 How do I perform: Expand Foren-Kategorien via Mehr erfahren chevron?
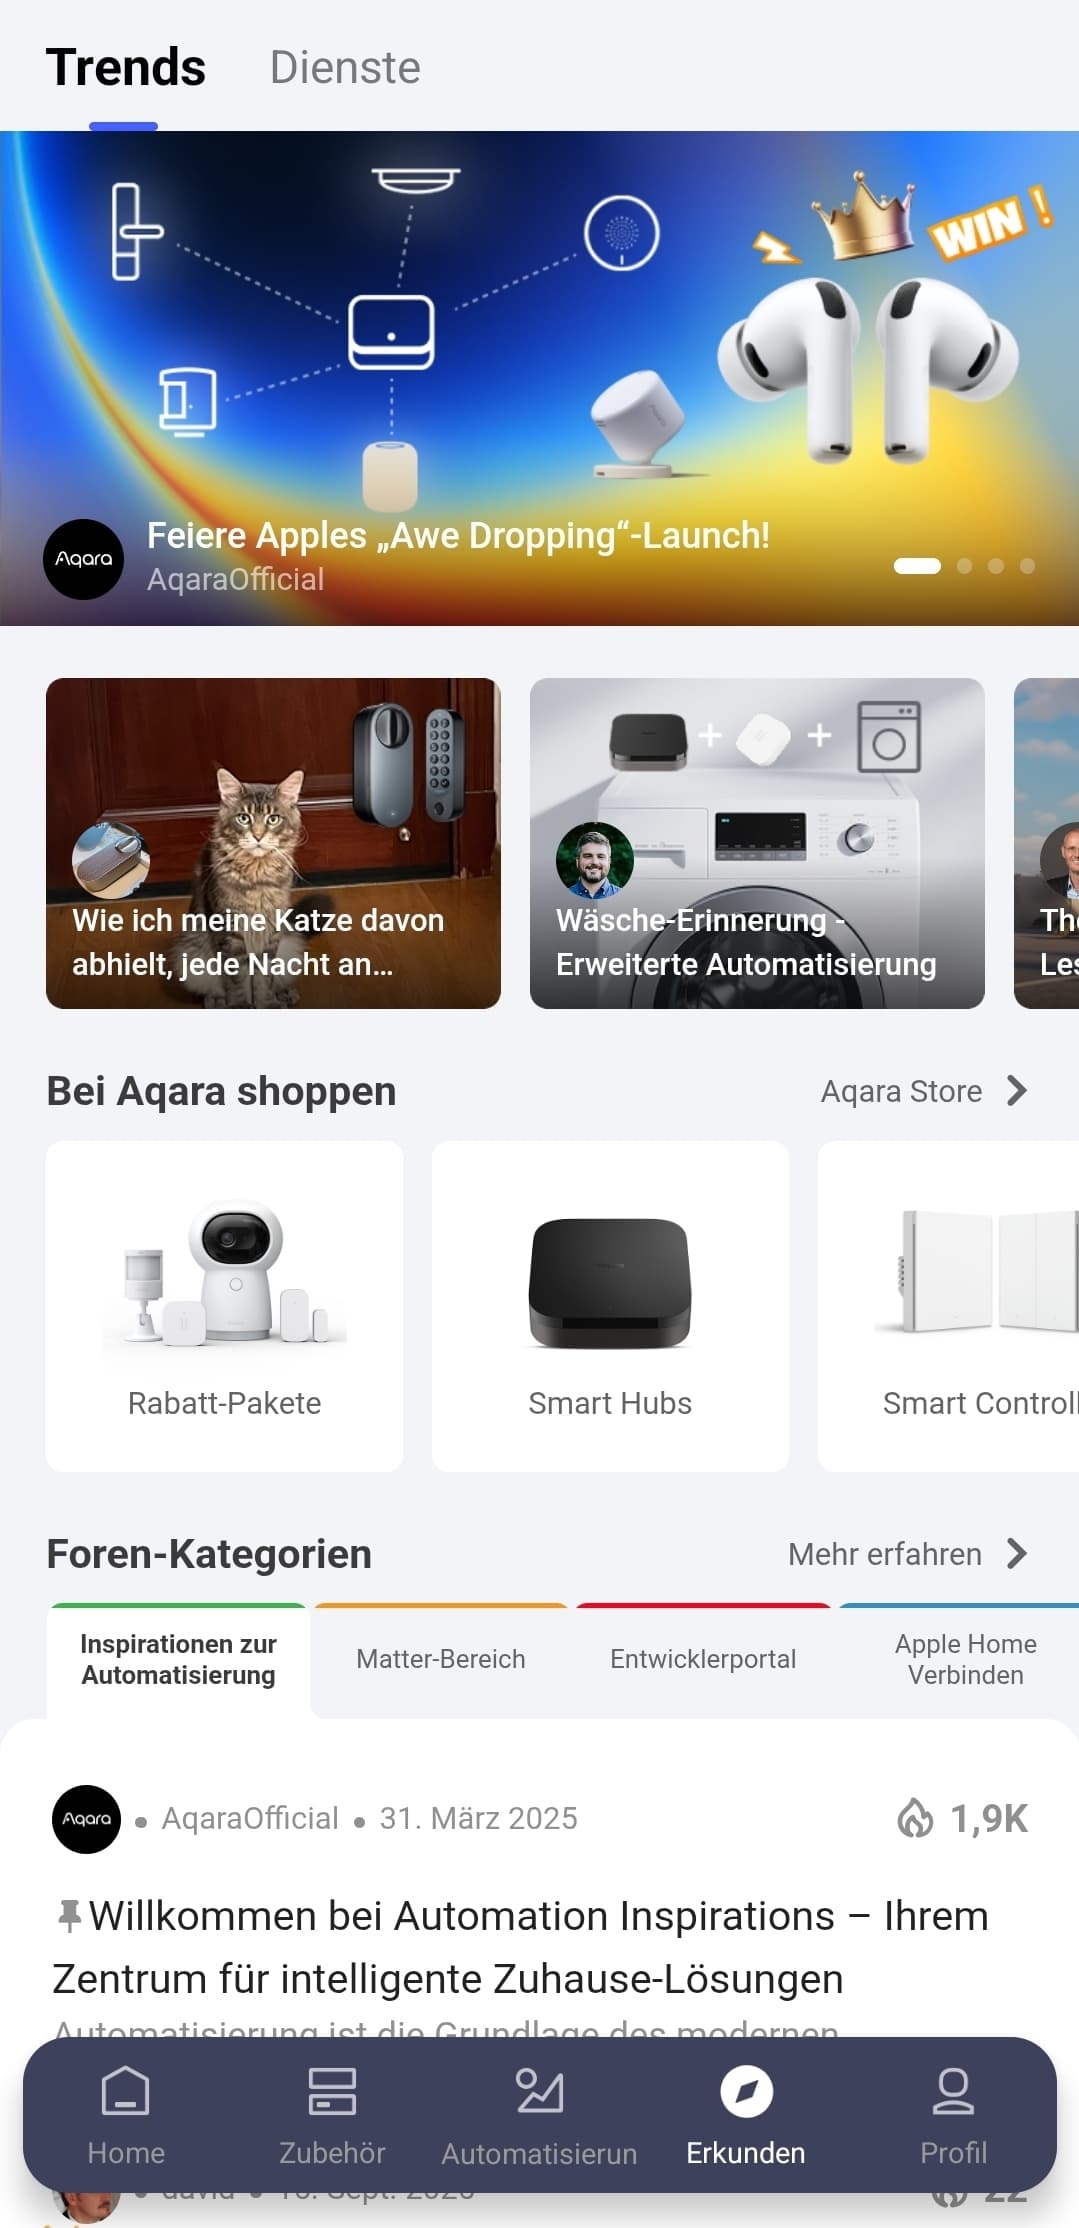[1017, 1554]
